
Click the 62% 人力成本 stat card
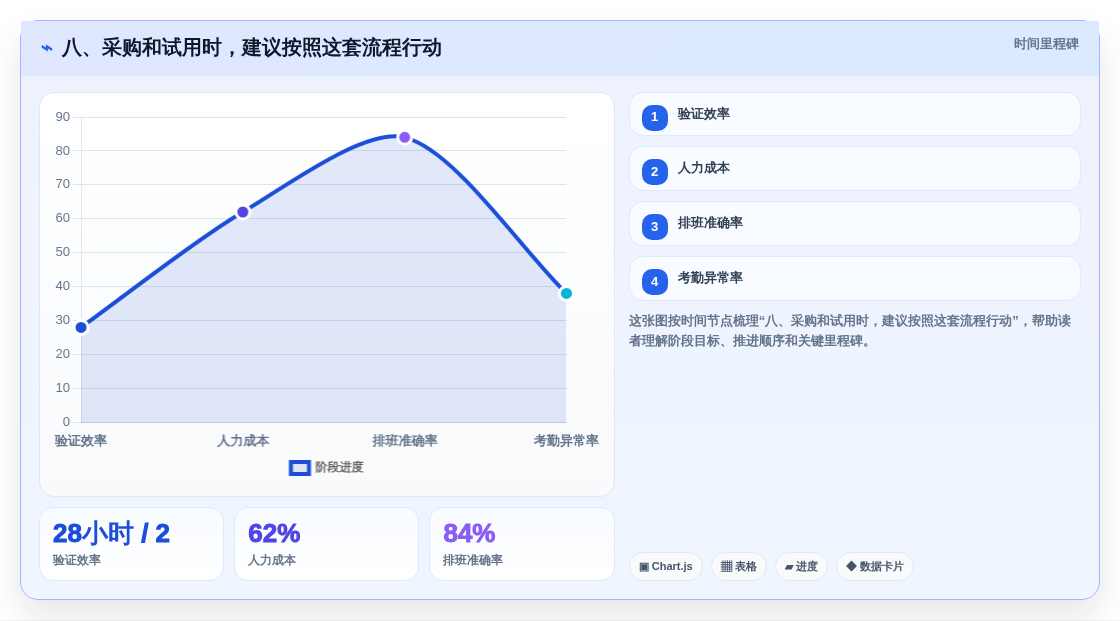[326, 545]
